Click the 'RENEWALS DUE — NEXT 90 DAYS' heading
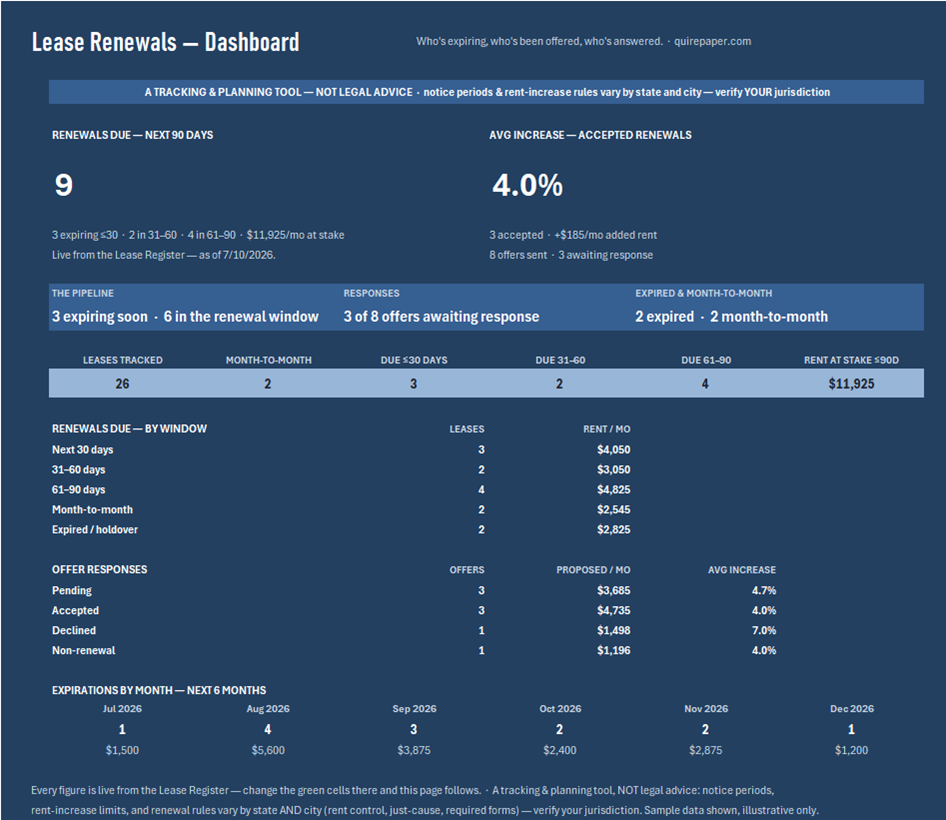The height and width of the screenshot is (820, 946). click(x=132, y=135)
